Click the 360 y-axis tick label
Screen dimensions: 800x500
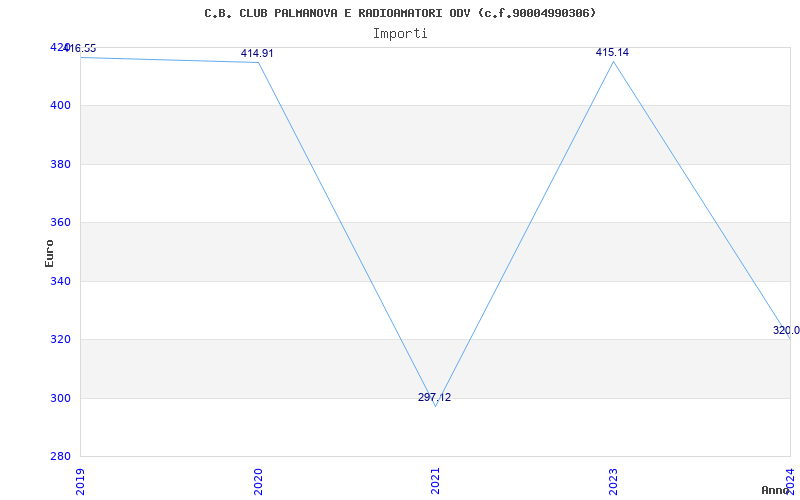coord(59,222)
